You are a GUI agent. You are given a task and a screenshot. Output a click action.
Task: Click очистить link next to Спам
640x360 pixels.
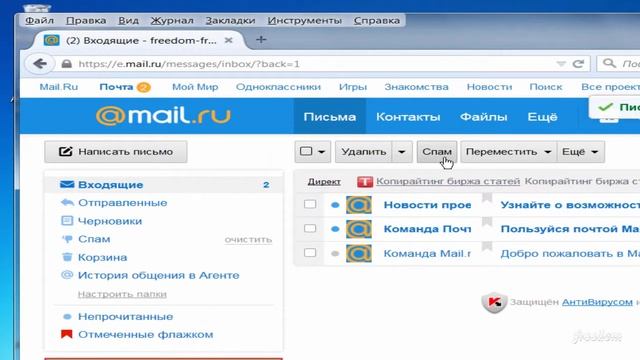click(248, 240)
